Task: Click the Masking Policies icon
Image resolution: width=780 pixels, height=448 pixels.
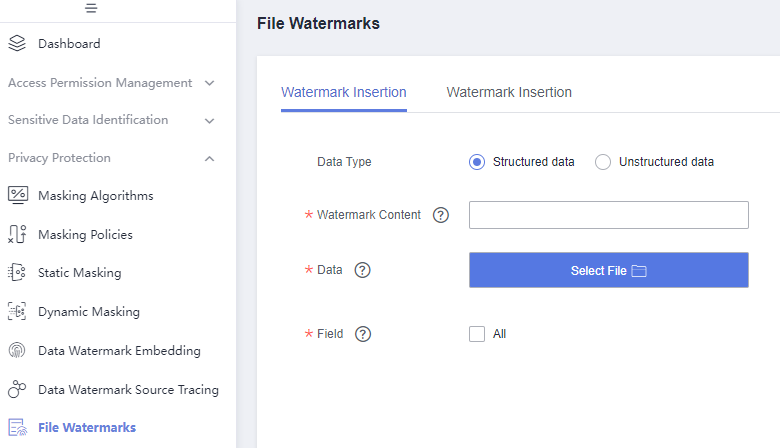Action: [x=17, y=234]
